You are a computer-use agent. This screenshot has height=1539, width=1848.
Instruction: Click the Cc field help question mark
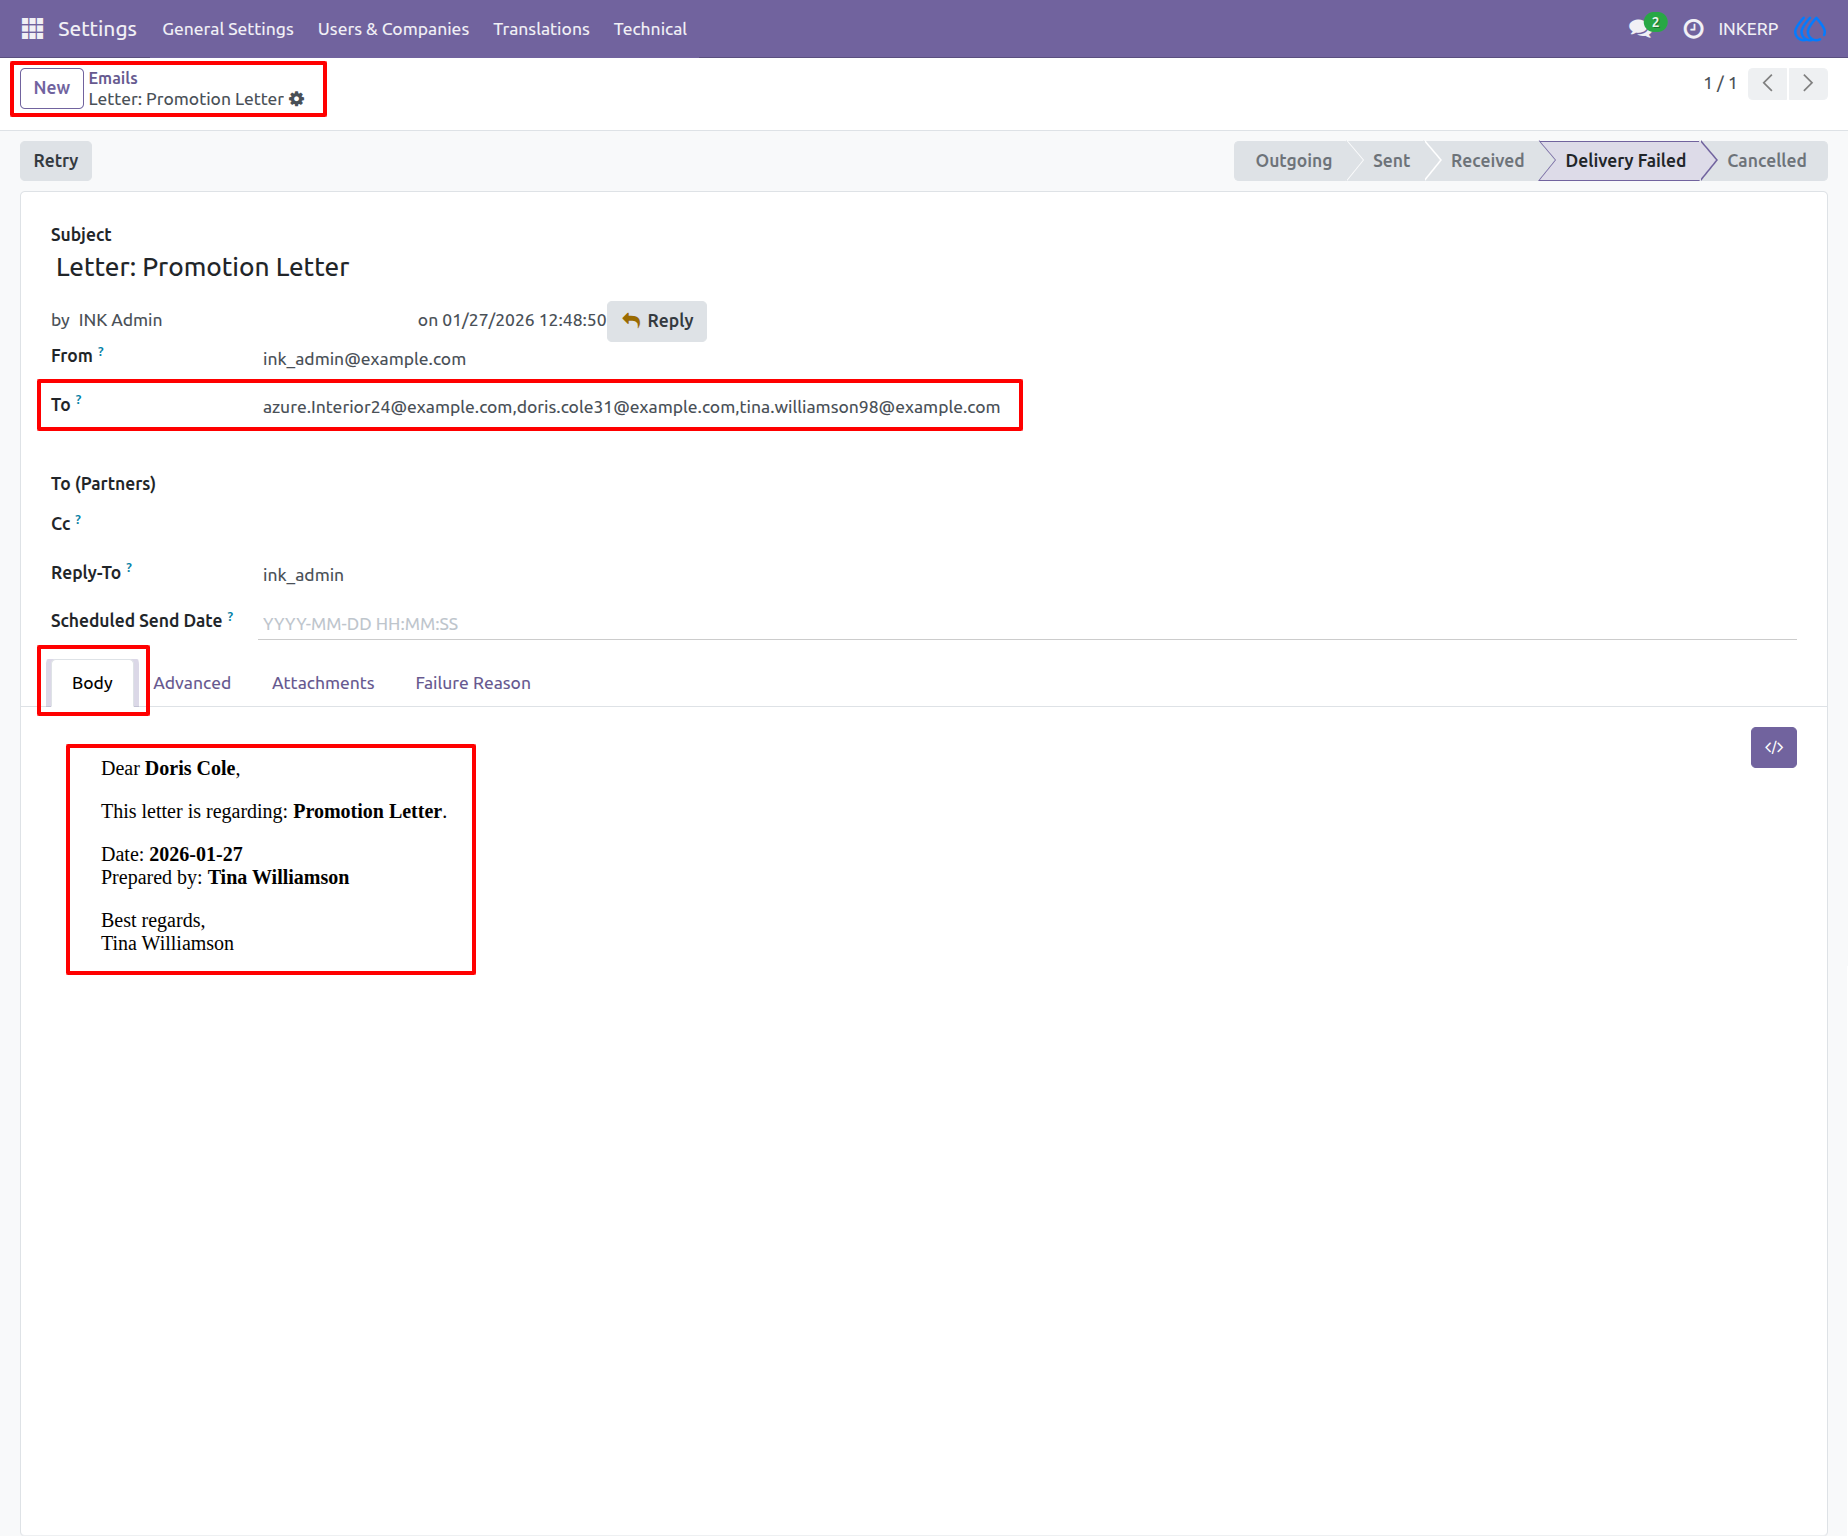click(x=79, y=519)
